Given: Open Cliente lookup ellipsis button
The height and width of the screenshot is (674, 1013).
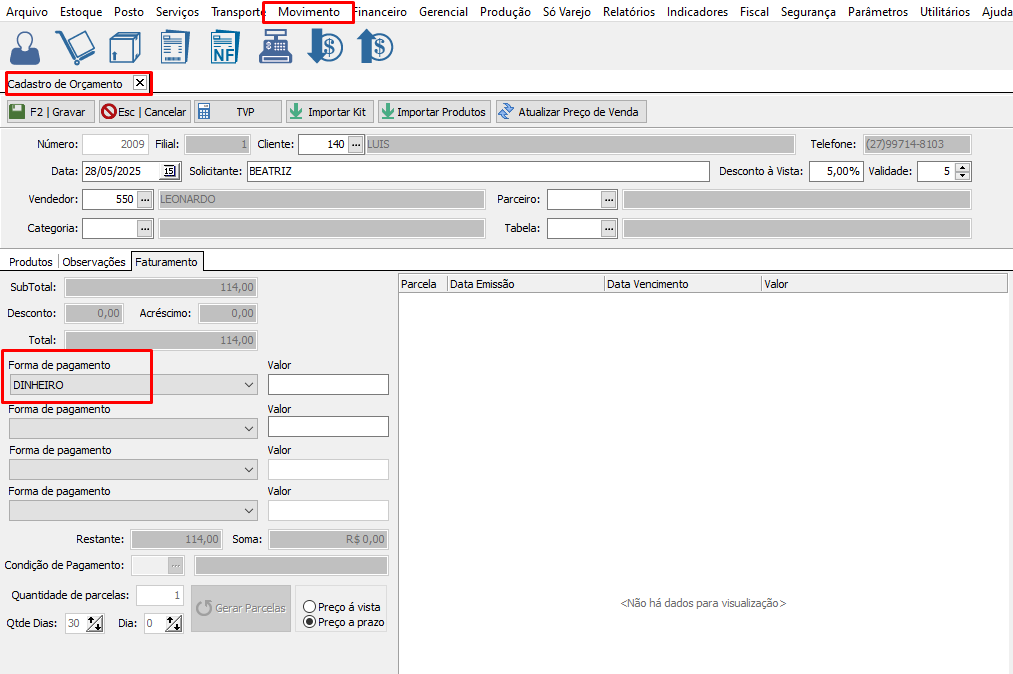Looking at the screenshot, I should pyautogui.click(x=356, y=144).
